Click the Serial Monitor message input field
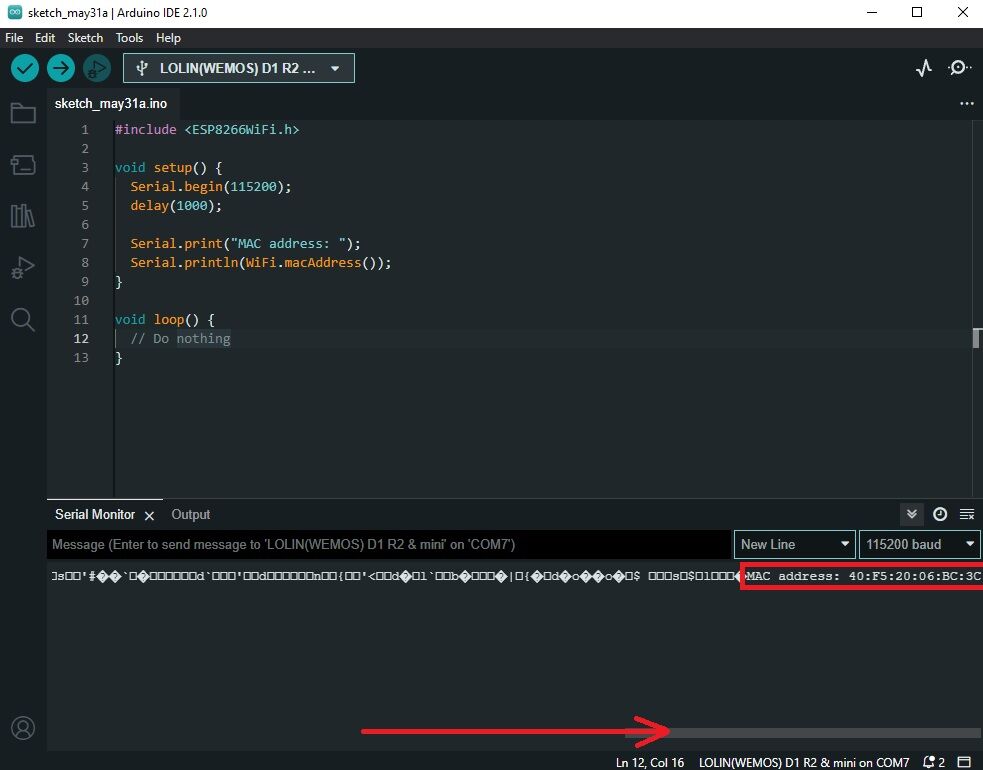Screen dimensions: 983x770 (390, 544)
